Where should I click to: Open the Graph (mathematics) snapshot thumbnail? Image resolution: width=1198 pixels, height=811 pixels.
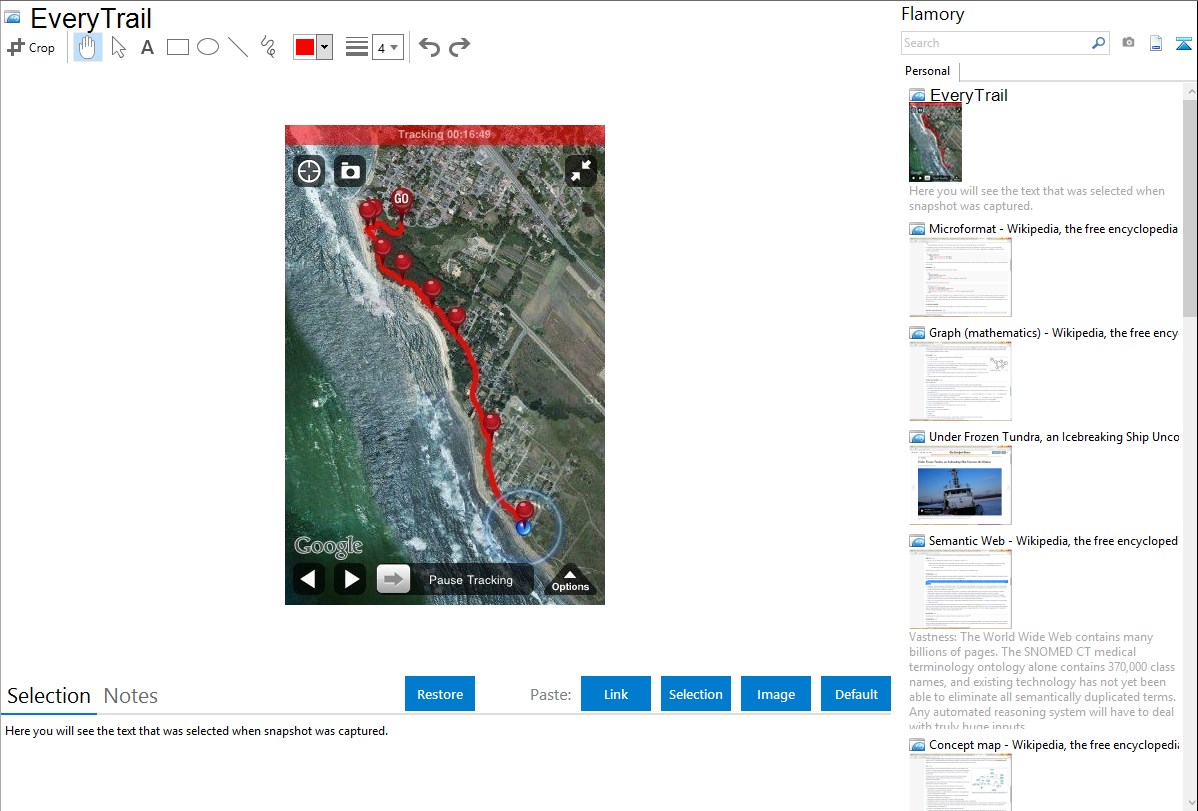(x=960, y=381)
